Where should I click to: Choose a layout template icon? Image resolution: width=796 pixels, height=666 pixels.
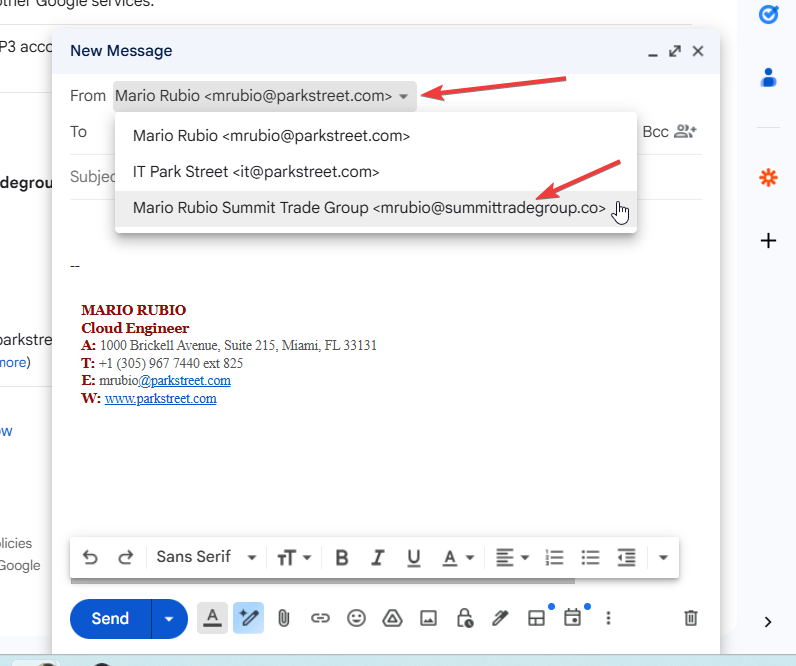pyautogui.click(x=537, y=618)
